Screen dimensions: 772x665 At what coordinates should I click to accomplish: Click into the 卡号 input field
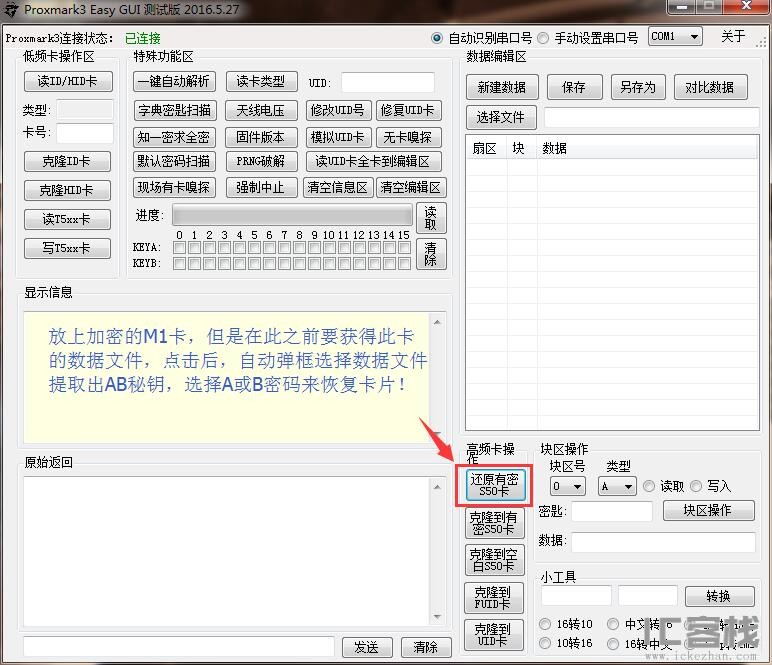85,133
